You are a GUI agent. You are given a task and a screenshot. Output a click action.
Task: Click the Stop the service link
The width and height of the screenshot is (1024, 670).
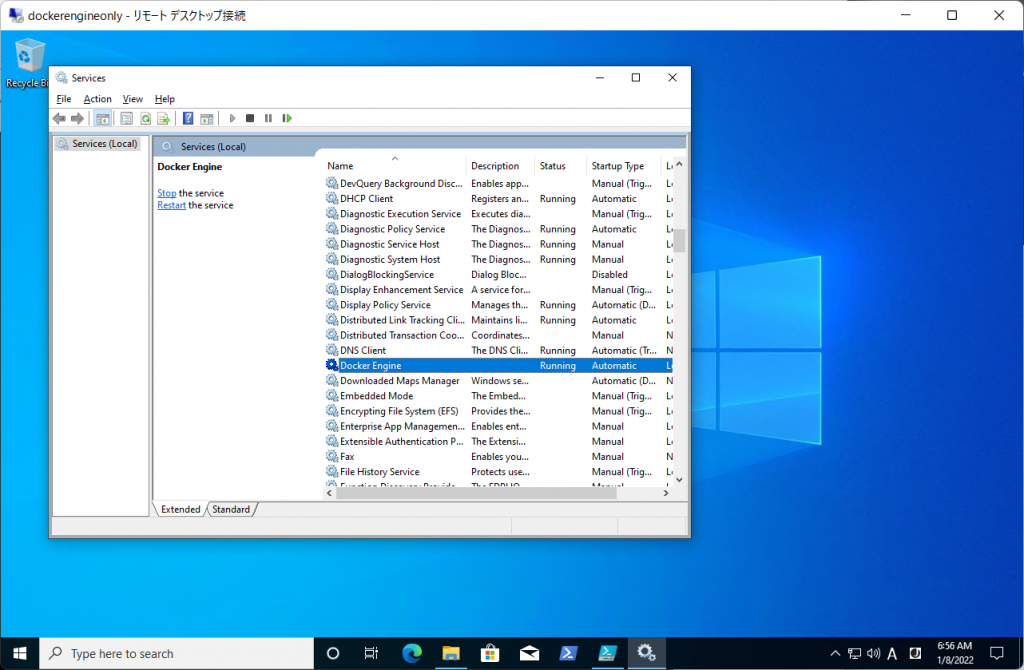166,193
